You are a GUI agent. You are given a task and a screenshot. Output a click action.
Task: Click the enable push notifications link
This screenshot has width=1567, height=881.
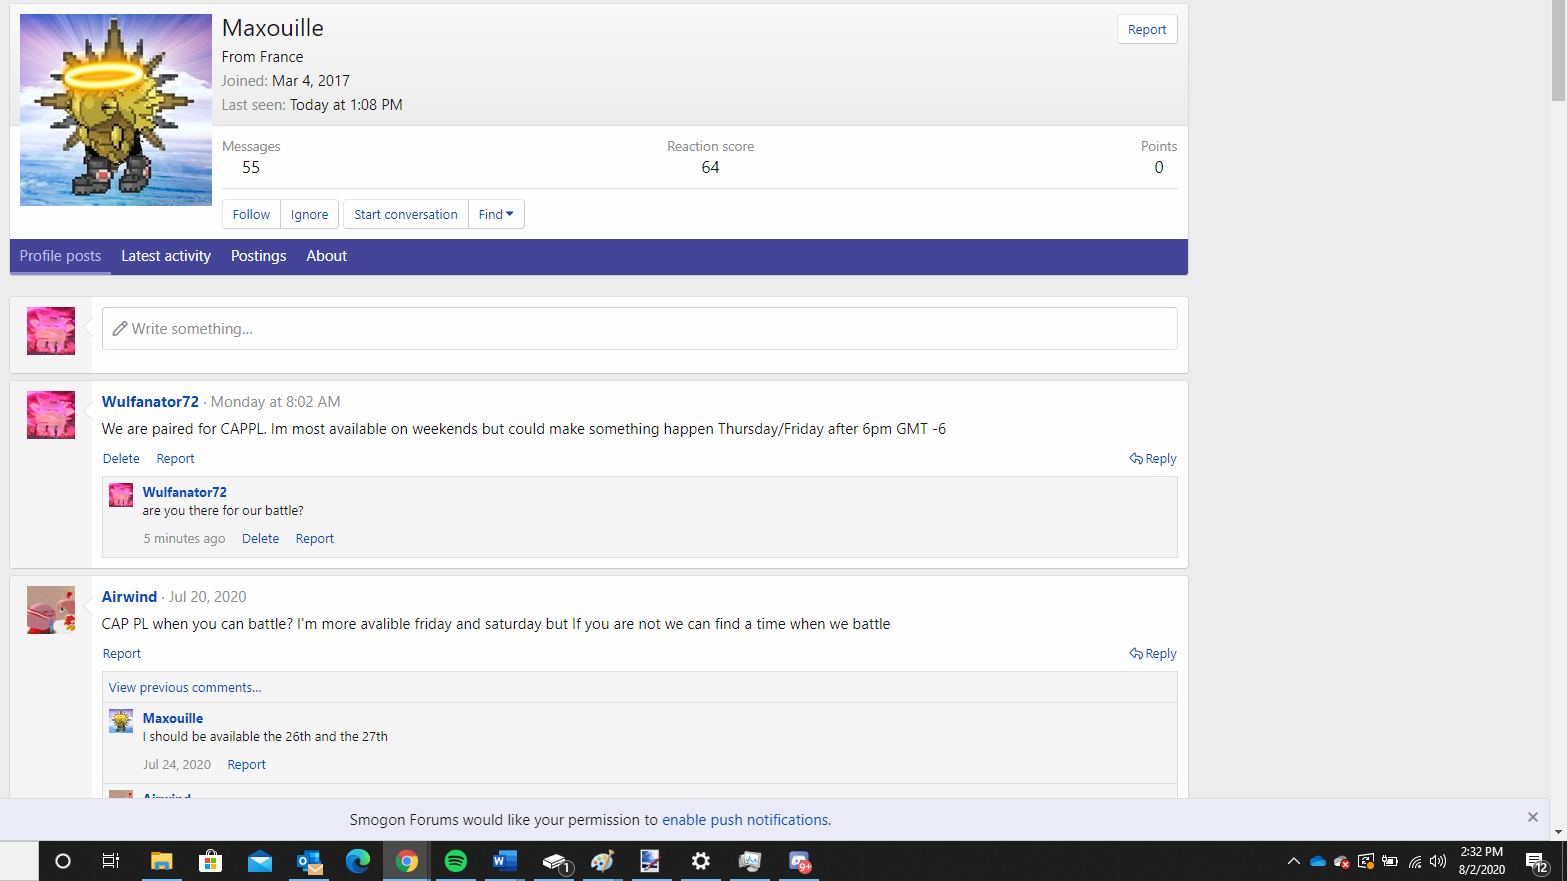click(x=744, y=819)
